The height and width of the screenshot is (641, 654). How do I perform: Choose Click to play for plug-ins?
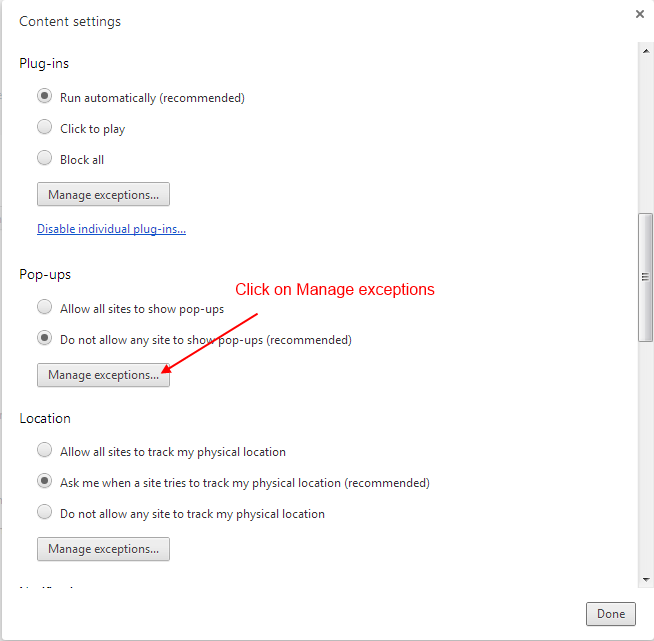(x=44, y=128)
